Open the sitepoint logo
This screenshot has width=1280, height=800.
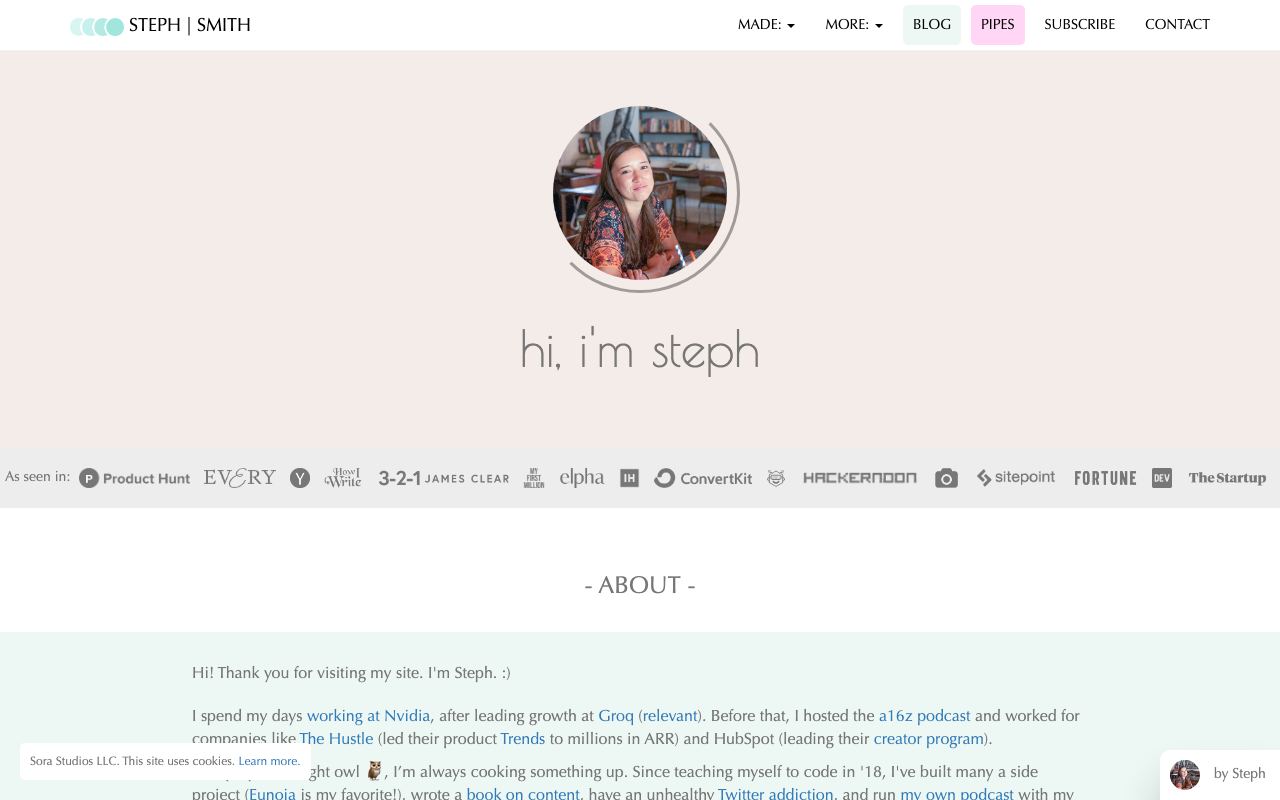pos(1016,478)
